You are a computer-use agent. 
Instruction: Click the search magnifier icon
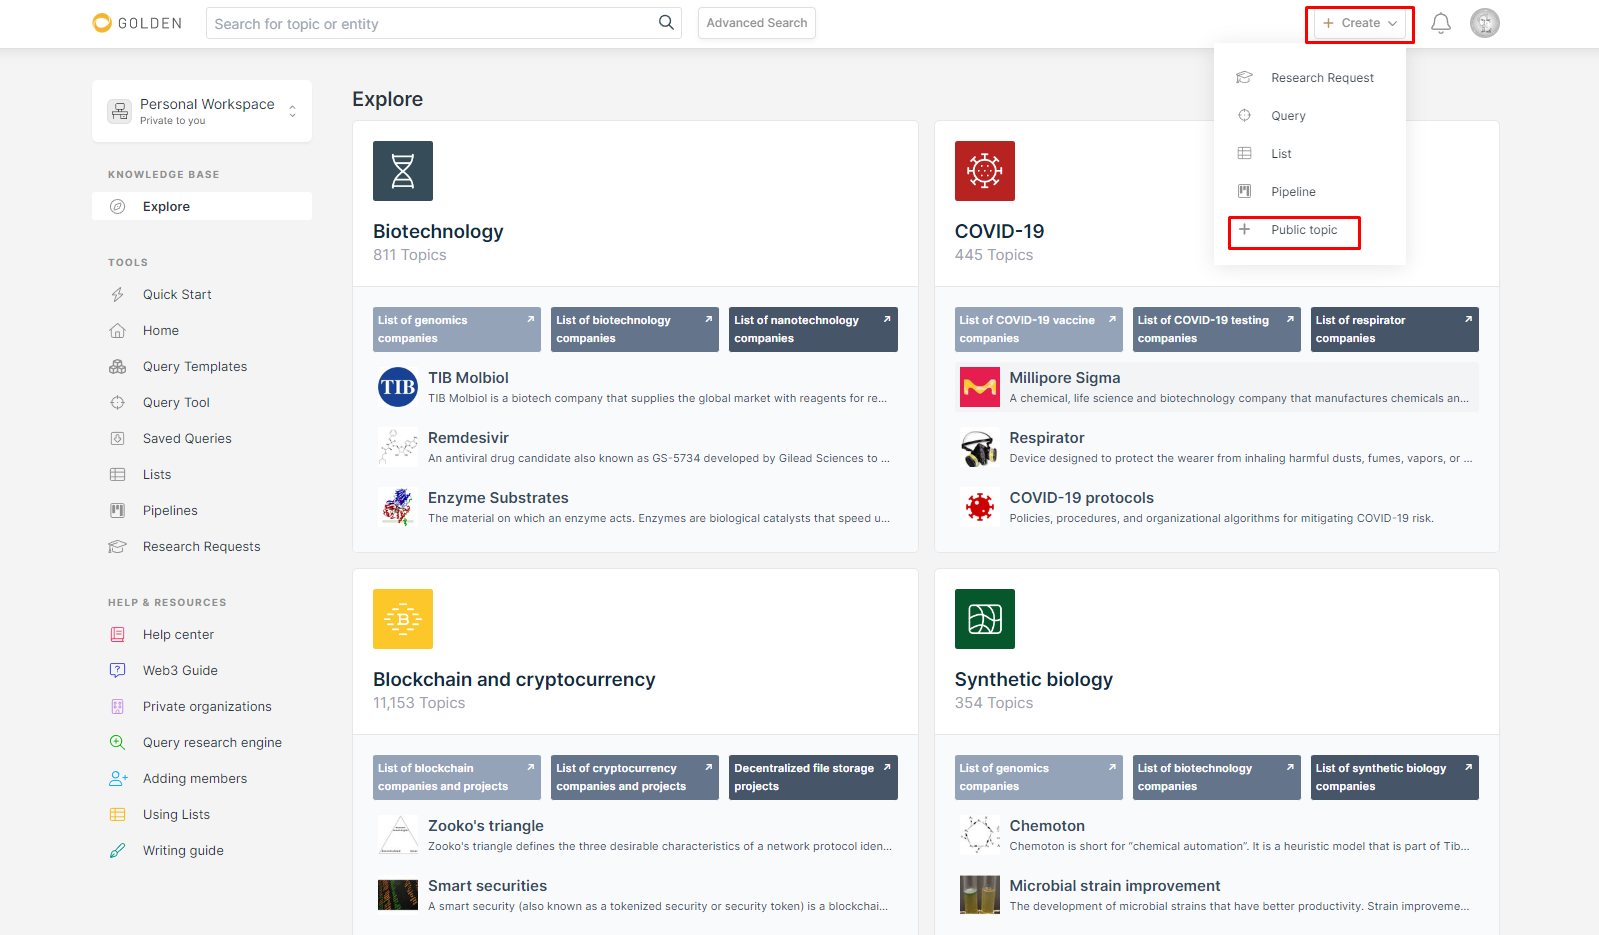pos(666,23)
